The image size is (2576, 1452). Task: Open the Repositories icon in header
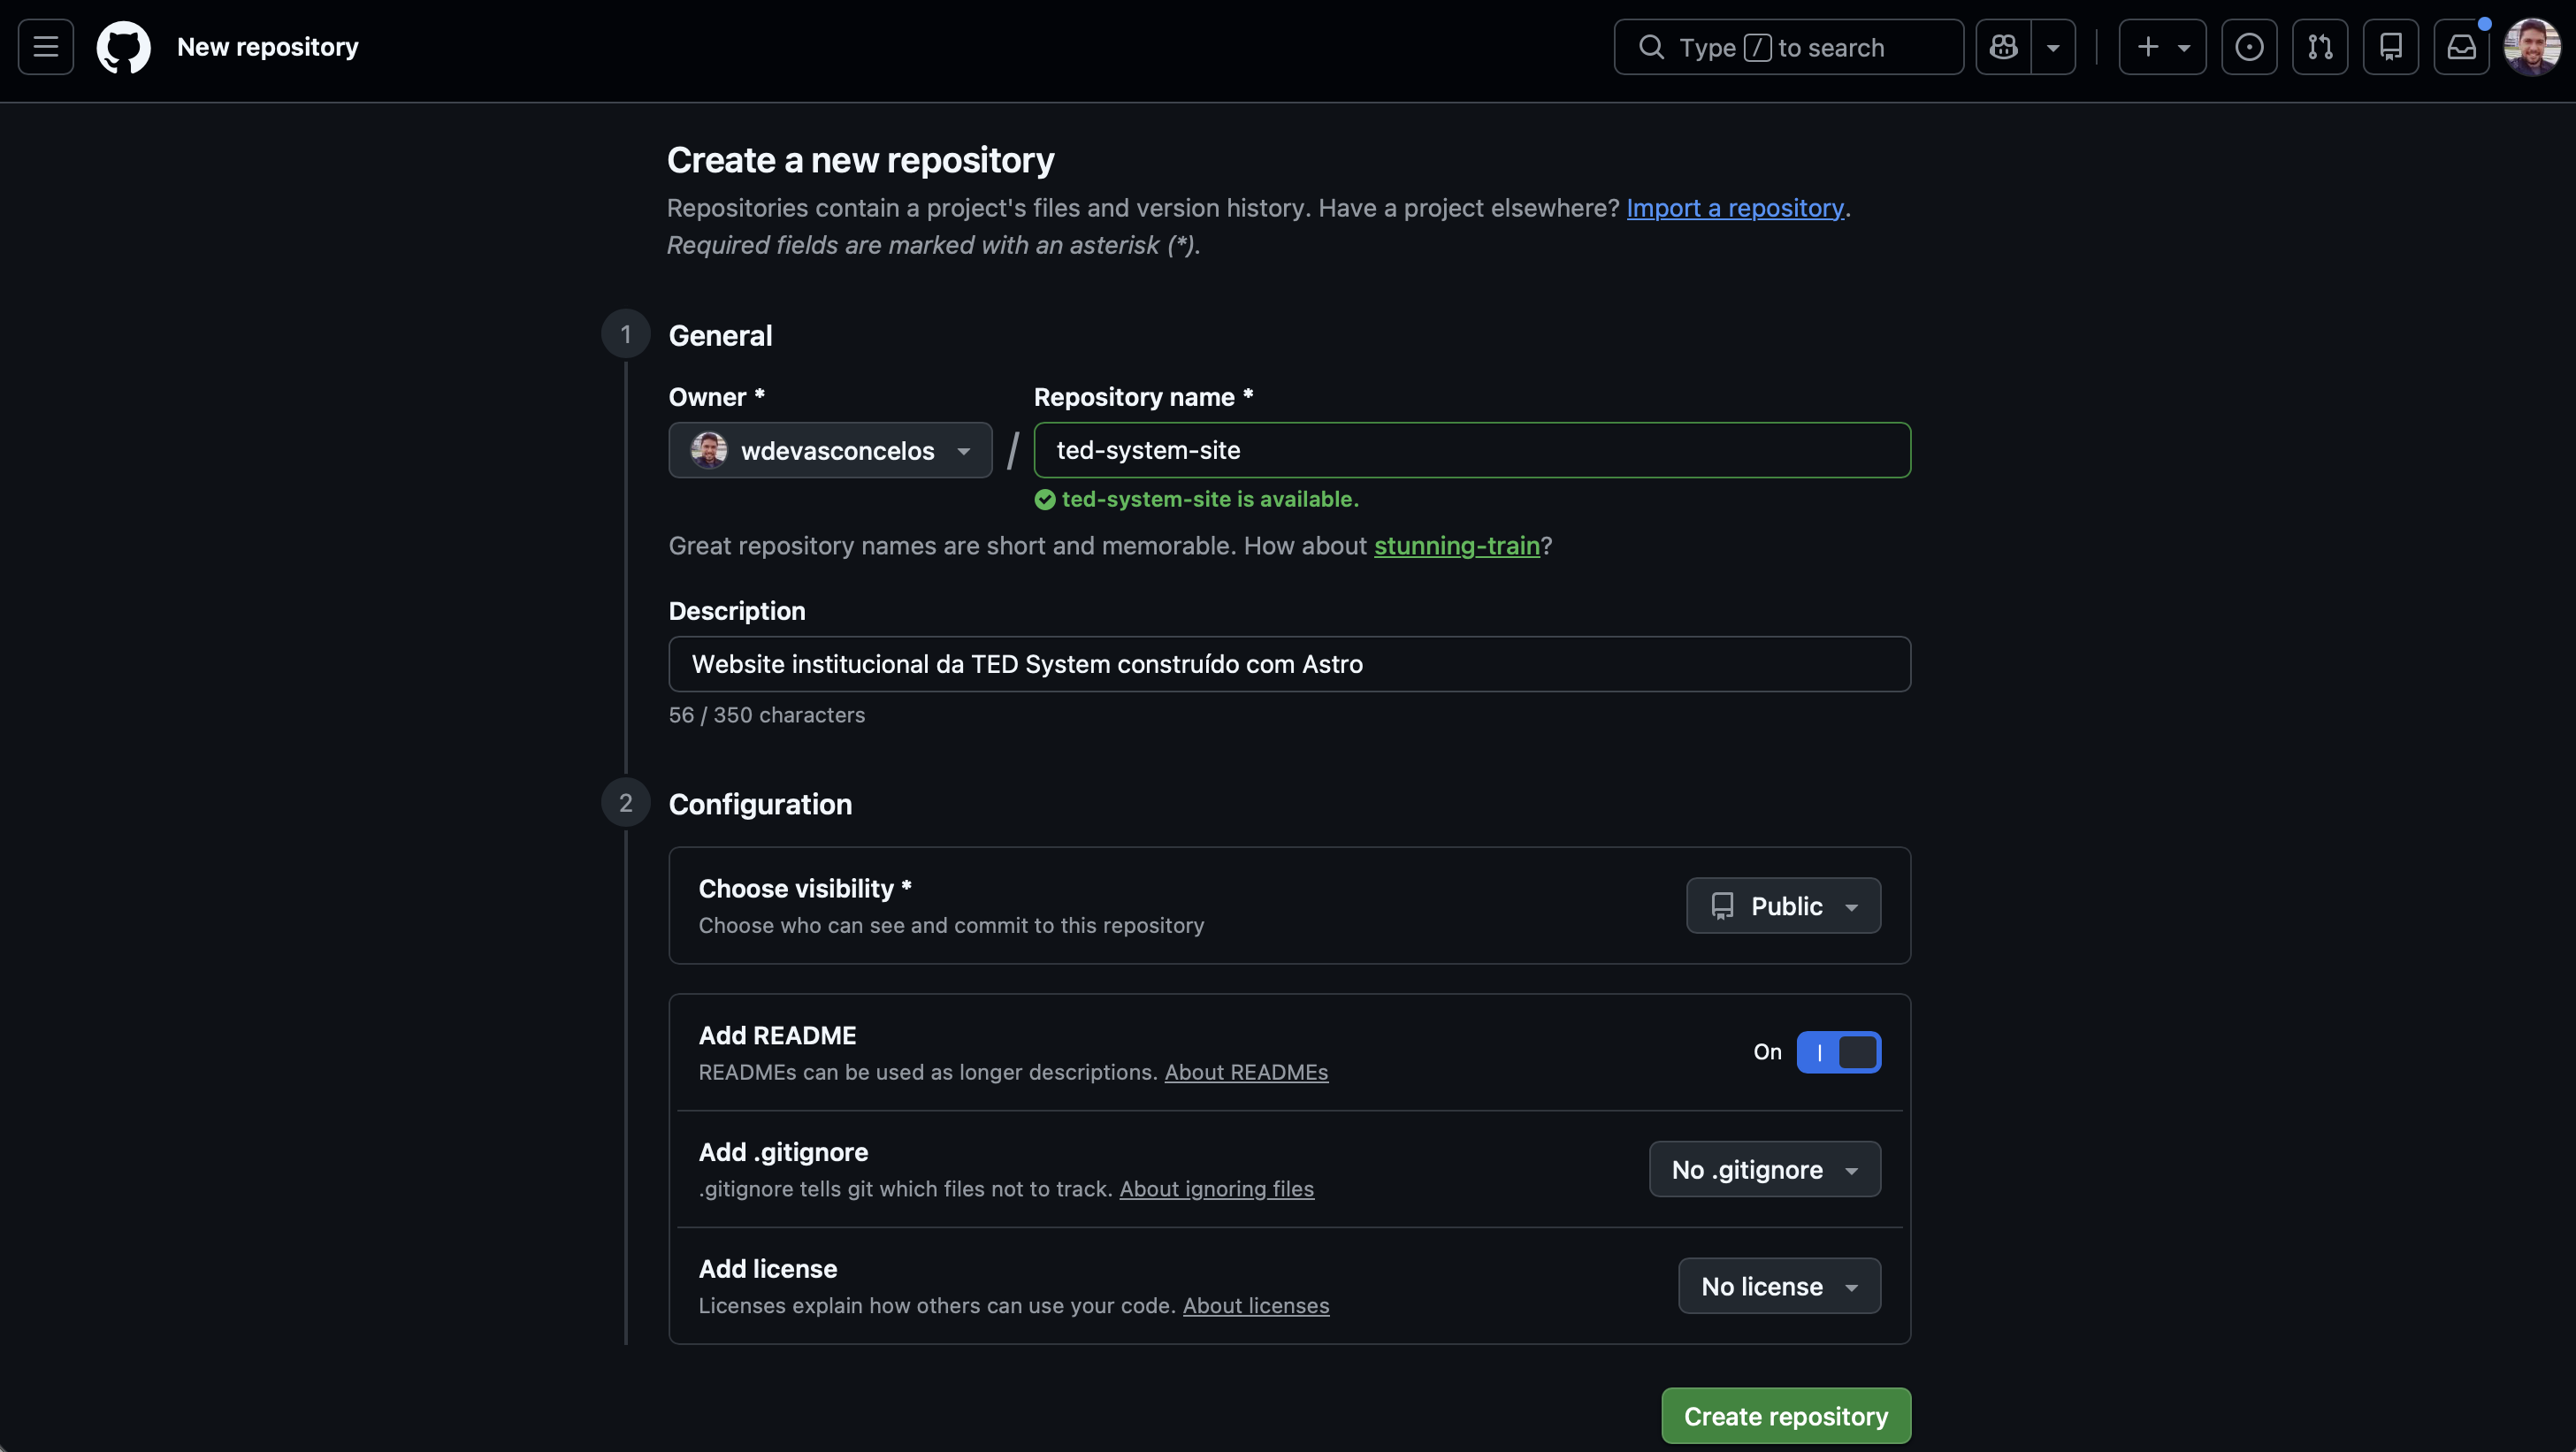coord(2391,47)
